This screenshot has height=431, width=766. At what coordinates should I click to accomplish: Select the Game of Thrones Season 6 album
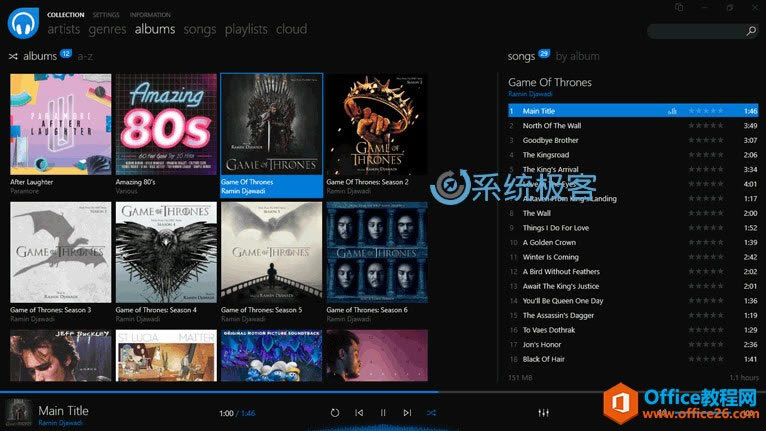tap(377, 253)
